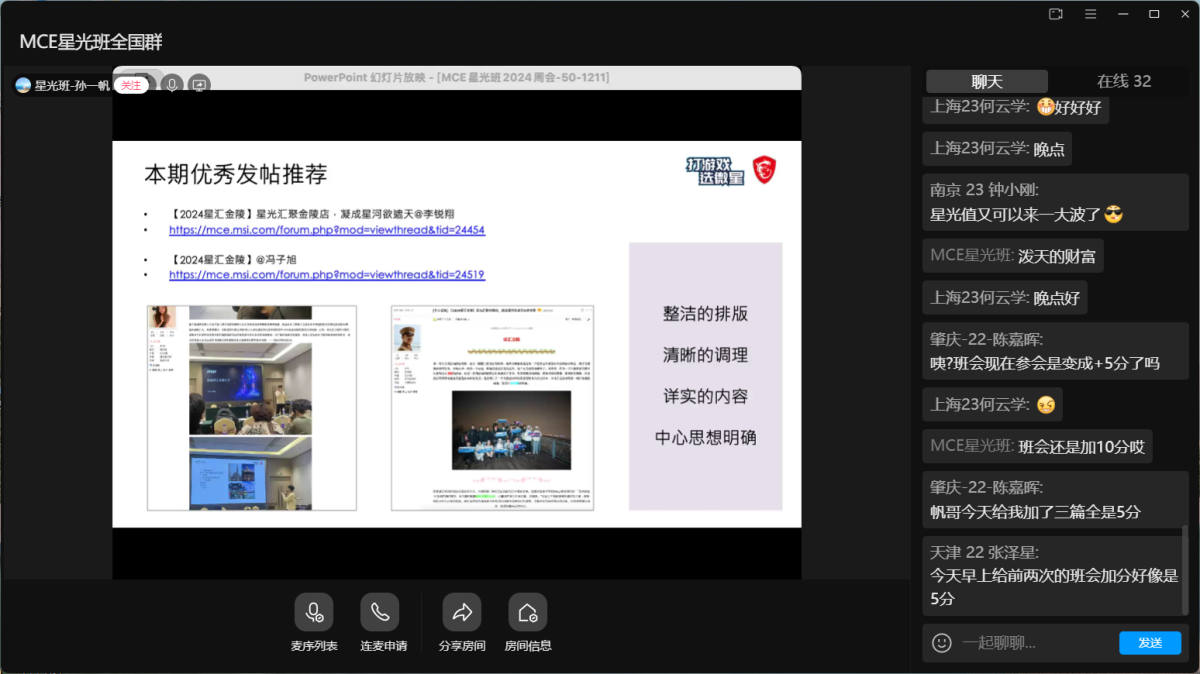Viewport: 1200px width, 674px height.
Task: Click the forum link ending in tid=24519
Action: pos(326,275)
